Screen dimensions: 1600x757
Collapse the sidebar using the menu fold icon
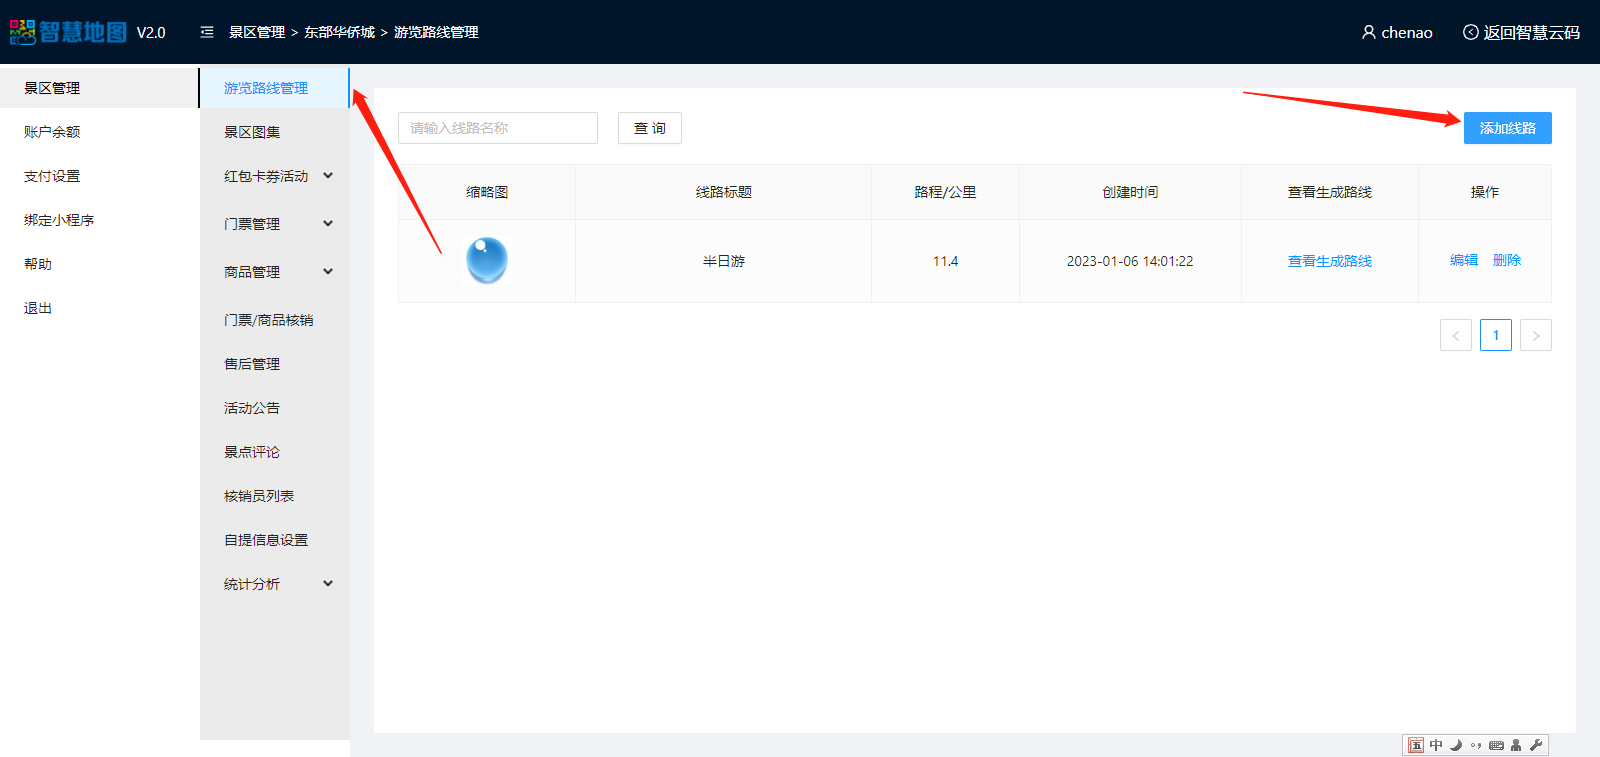point(207,32)
